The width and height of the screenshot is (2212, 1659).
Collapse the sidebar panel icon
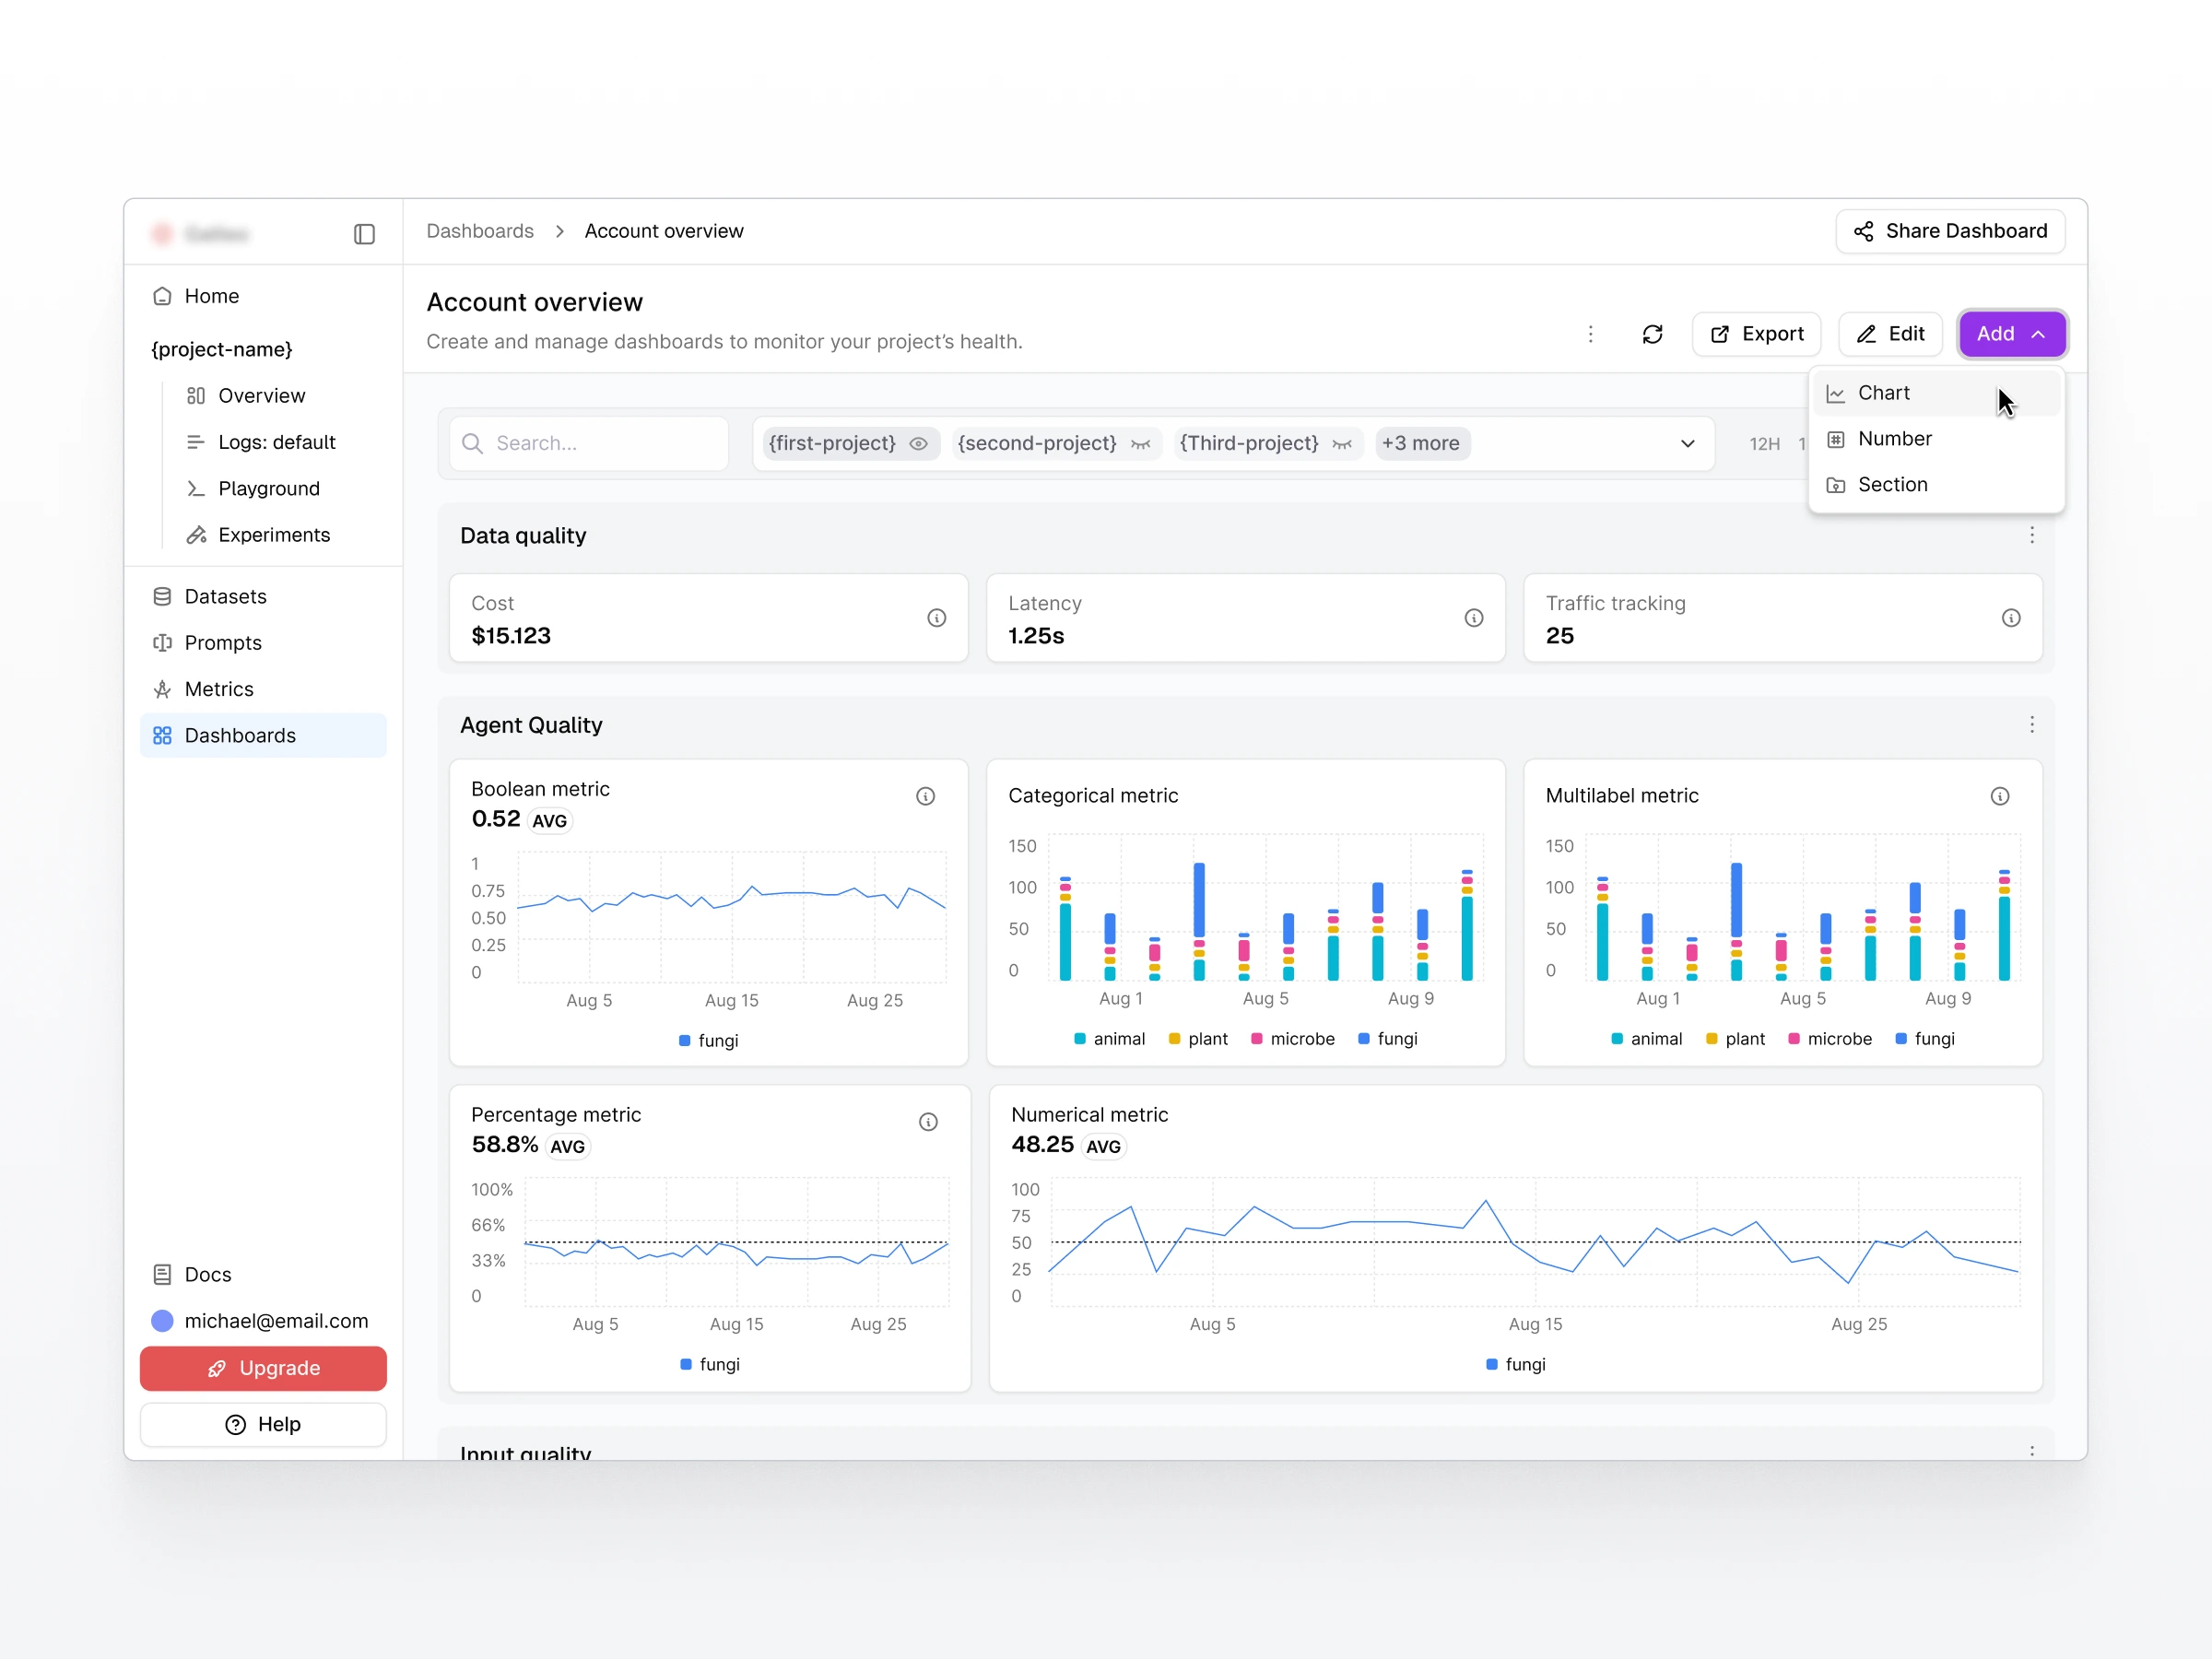(x=364, y=234)
